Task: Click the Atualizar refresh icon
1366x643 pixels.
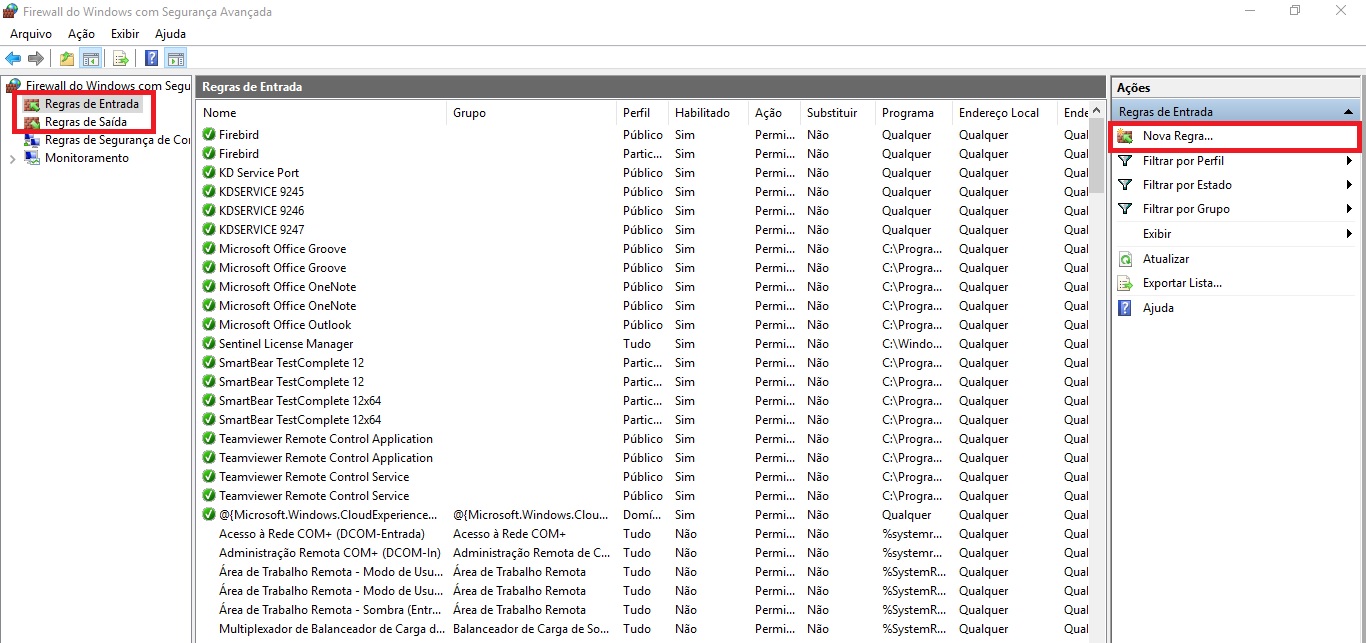Action: pos(1125,259)
